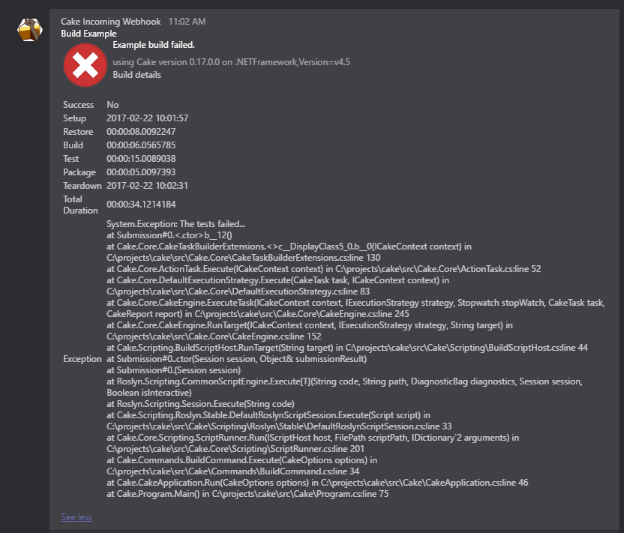624x533 pixels.
Task: Select the Build field label
Action: tap(73, 145)
